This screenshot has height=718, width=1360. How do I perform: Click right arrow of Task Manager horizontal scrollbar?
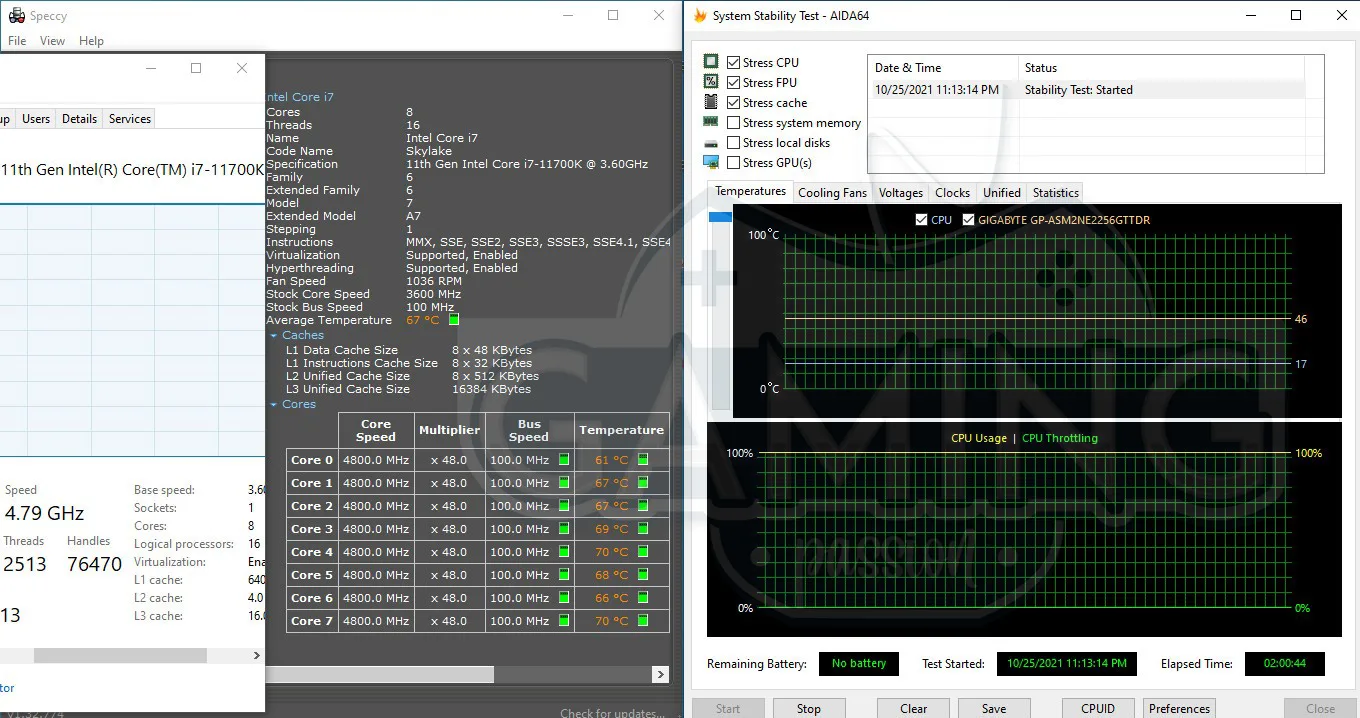pos(256,656)
